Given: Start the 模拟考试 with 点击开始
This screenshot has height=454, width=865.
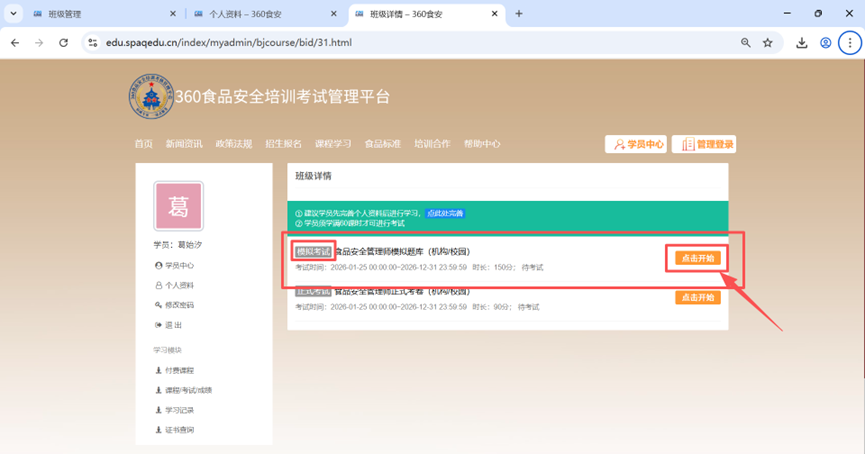Looking at the screenshot, I should pos(697,258).
